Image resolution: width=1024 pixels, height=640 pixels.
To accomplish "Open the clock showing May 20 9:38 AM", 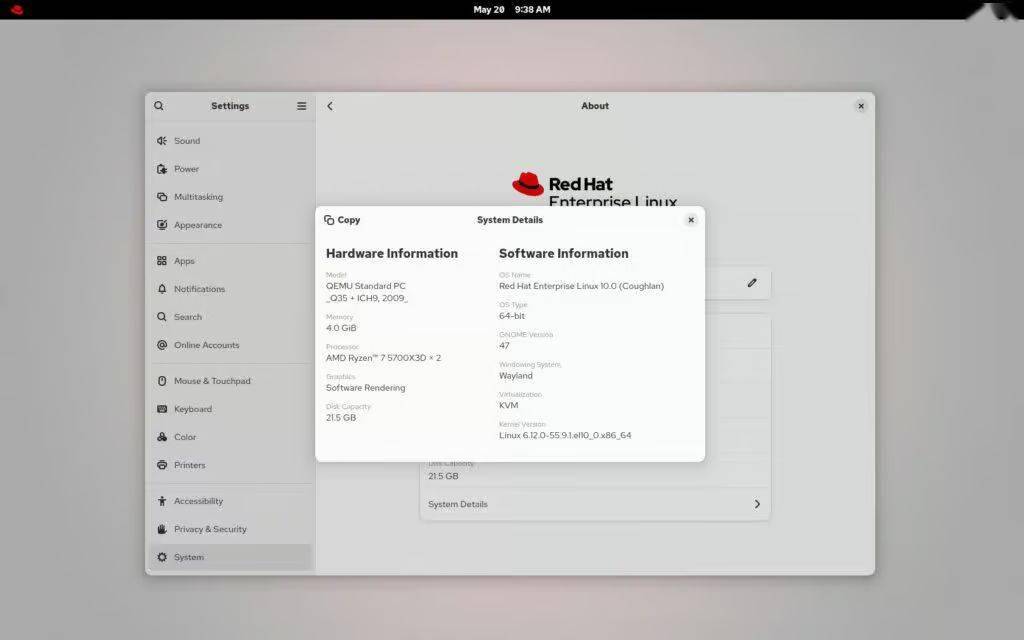I will coord(511,9).
